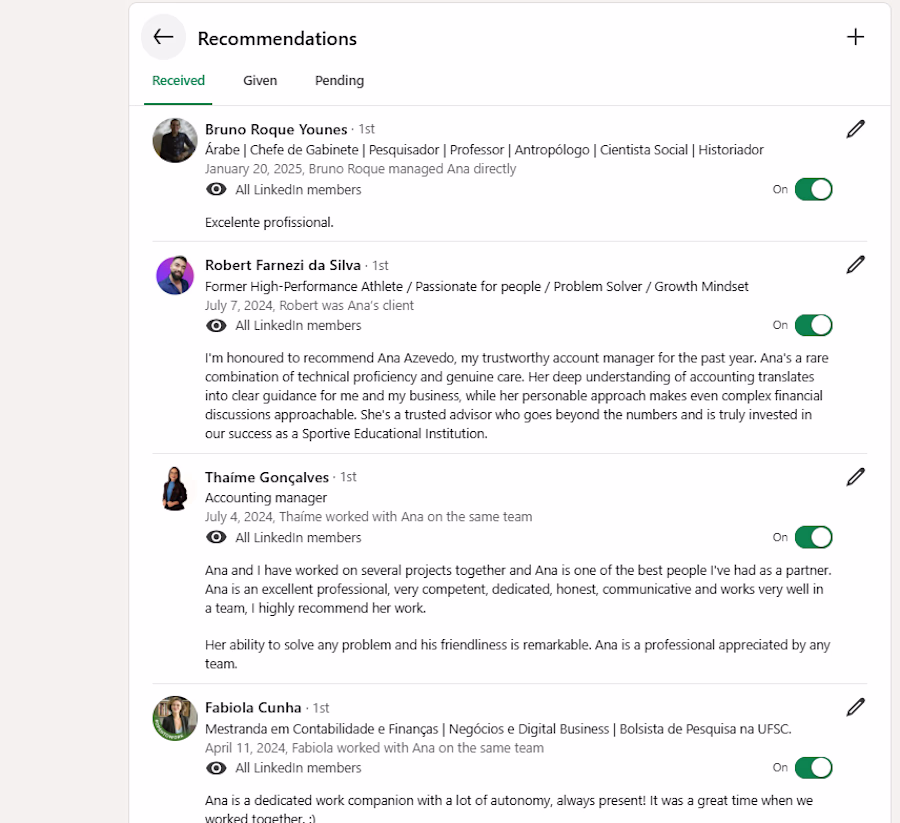The image size is (900, 823).
Task: Click eye visibility icon under Robert's recommendation
Action: 216,326
